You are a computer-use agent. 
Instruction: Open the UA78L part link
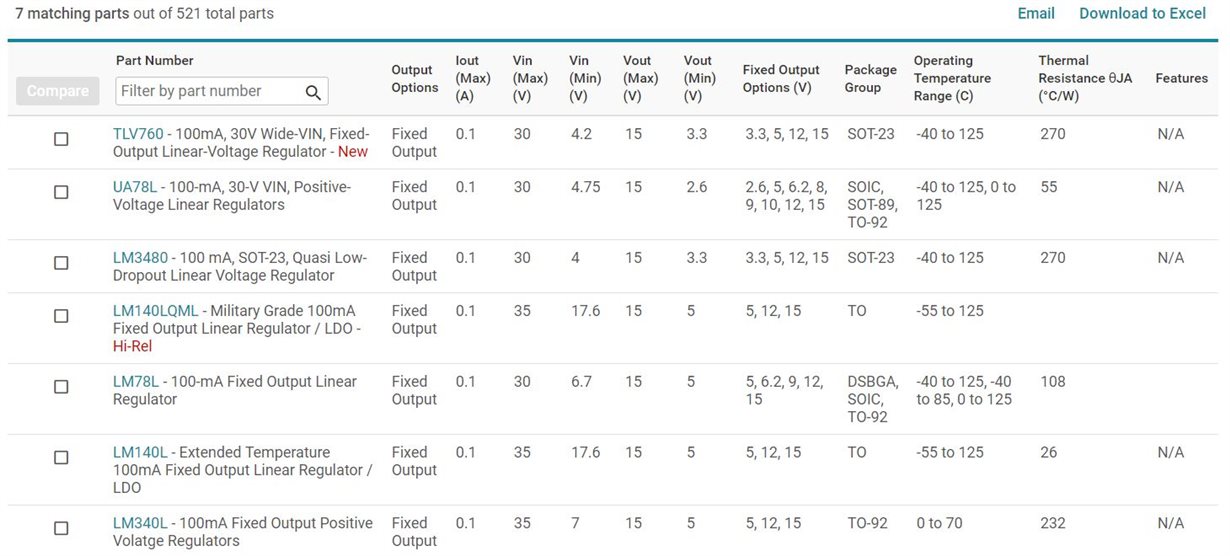pos(134,187)
